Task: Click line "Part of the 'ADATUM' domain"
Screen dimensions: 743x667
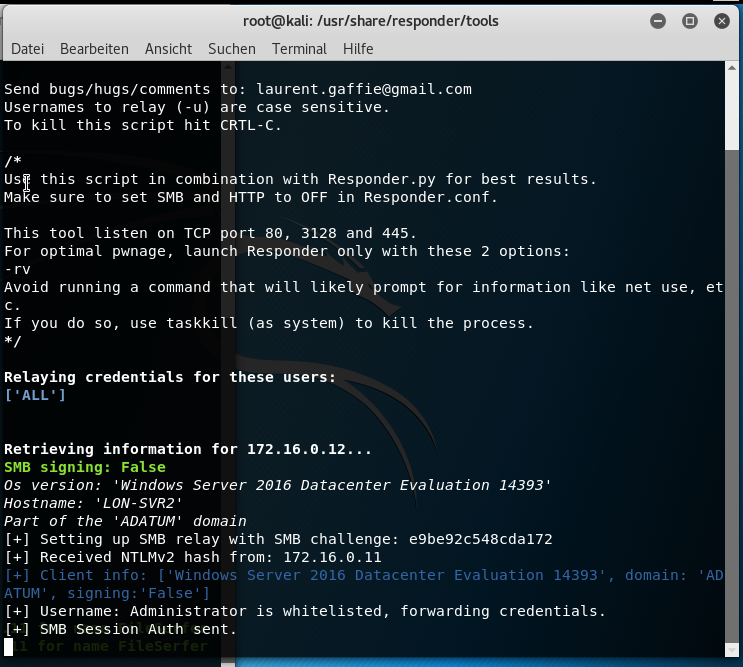Action: [x=125, y=521]
